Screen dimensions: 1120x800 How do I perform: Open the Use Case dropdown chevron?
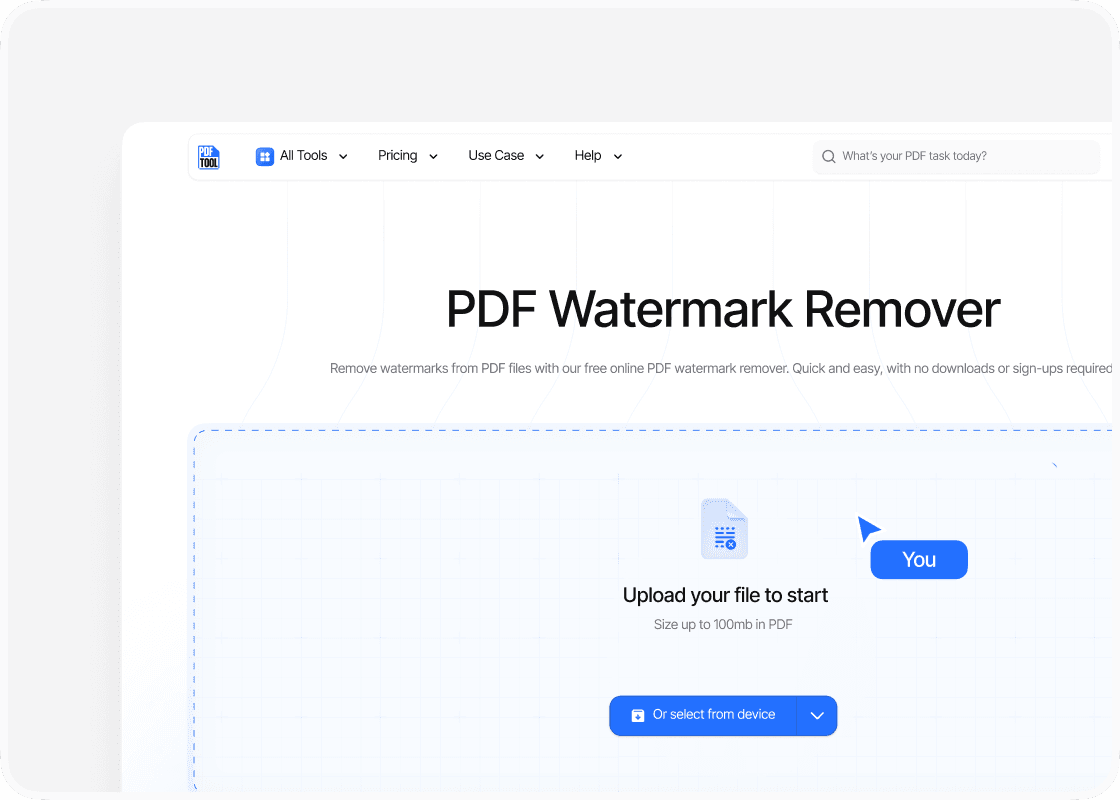coord(540,157)
